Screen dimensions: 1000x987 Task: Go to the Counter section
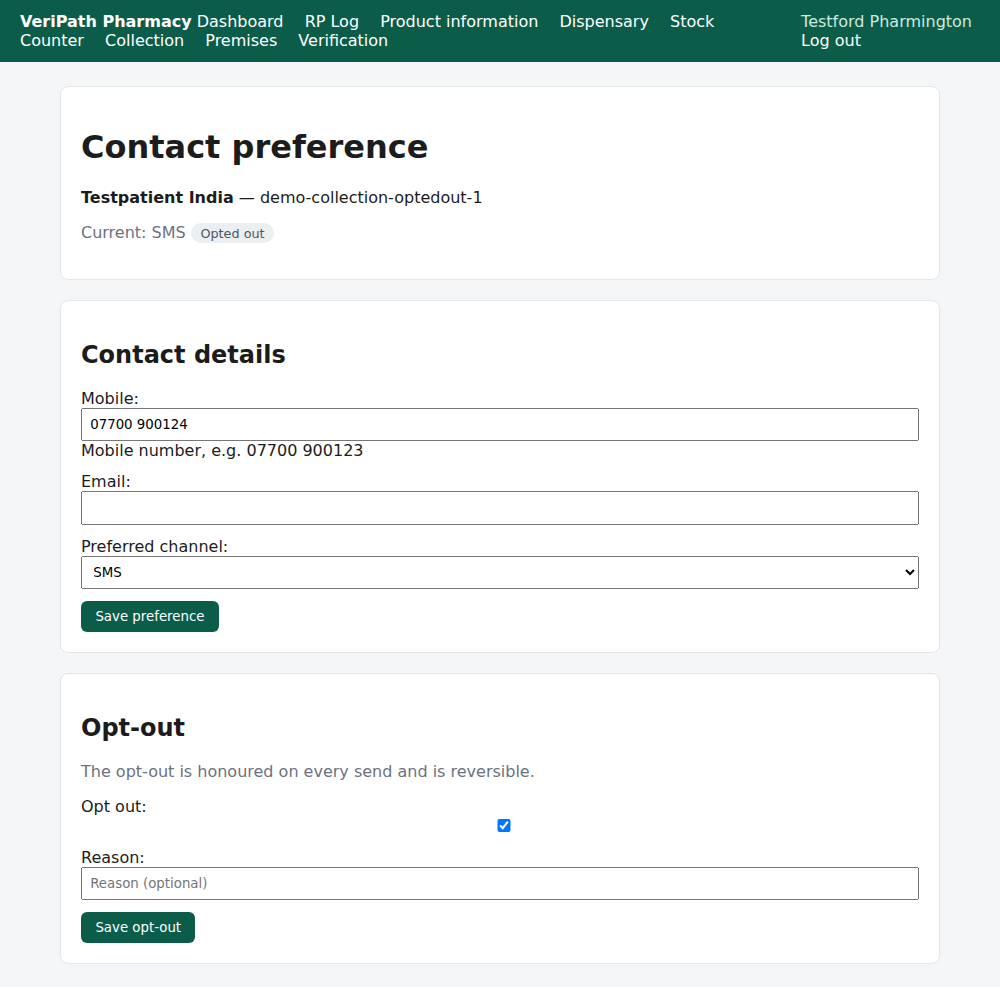click(x=52, y=40)
